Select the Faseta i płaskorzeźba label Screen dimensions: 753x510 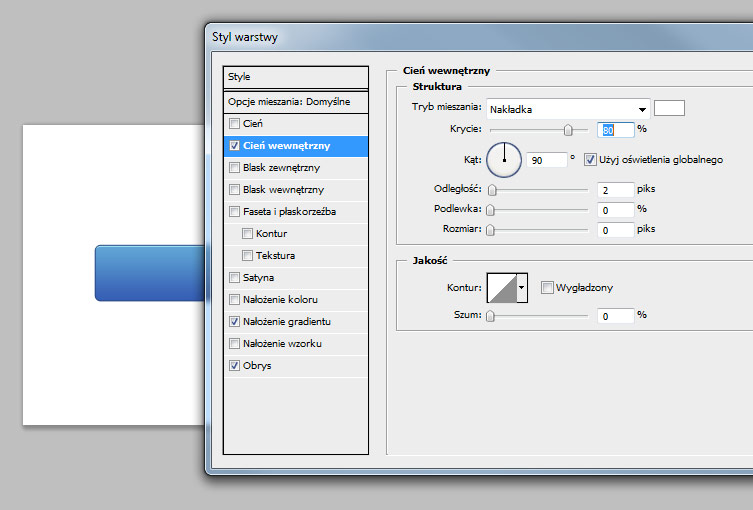[290, 212]
